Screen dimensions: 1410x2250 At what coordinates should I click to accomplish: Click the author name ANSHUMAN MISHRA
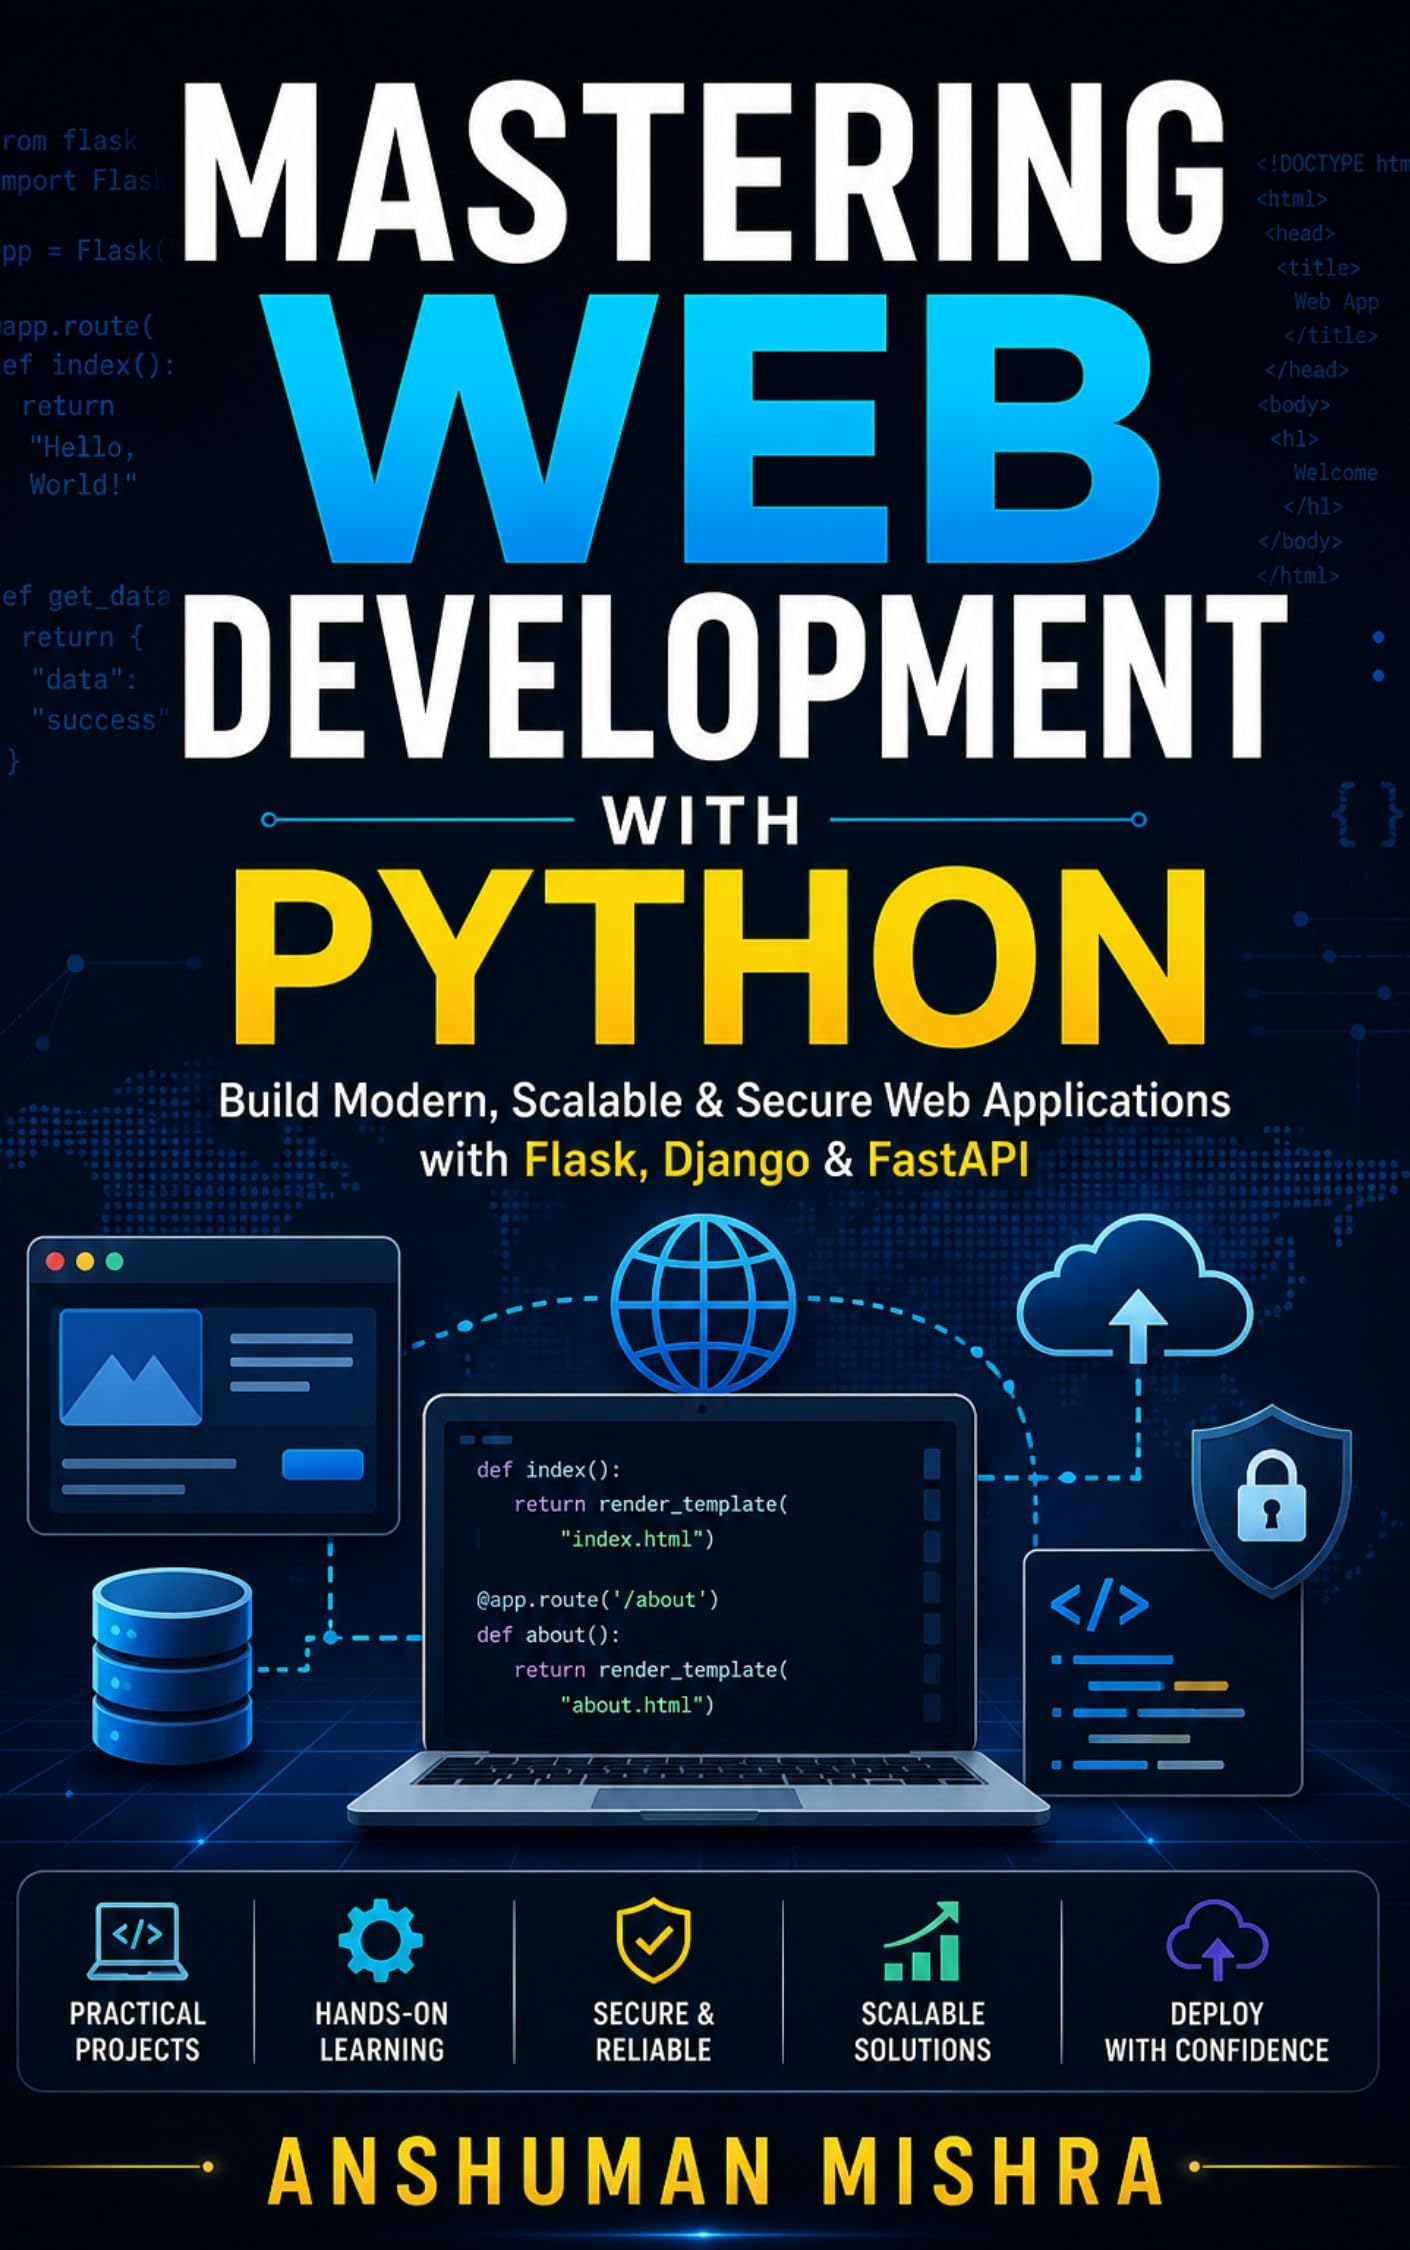point(715,2171)
